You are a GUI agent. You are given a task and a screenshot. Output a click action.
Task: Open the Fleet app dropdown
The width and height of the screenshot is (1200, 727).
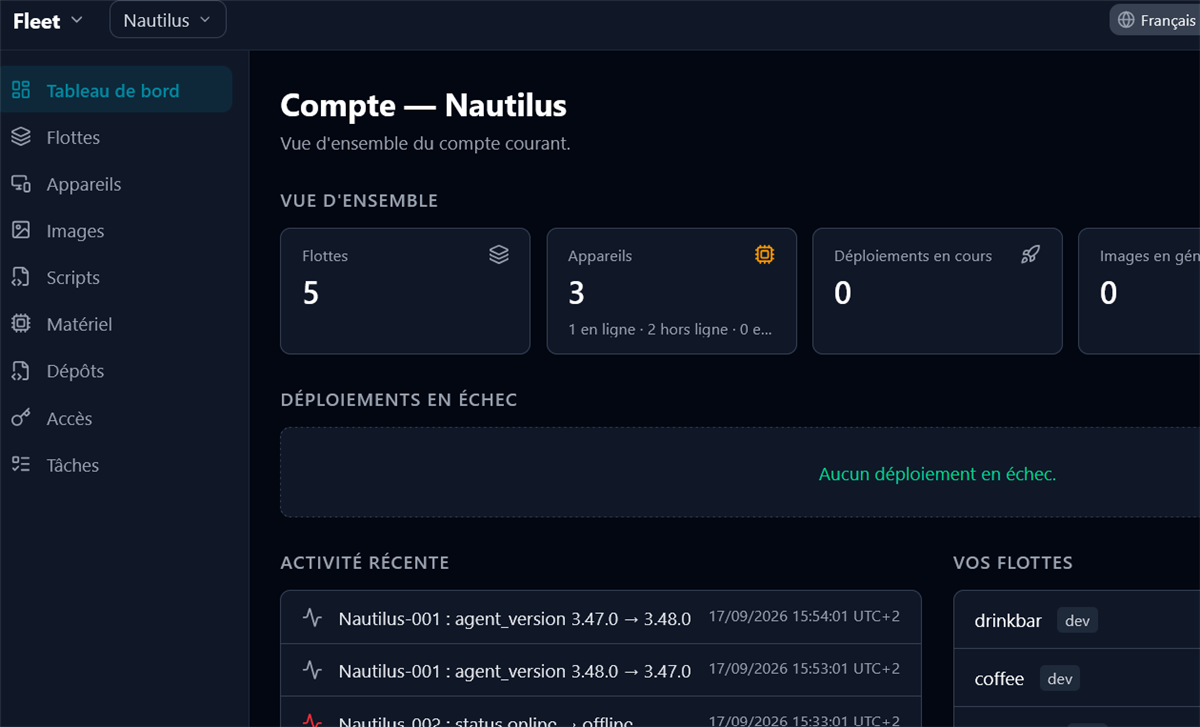(x=48, y=20)
